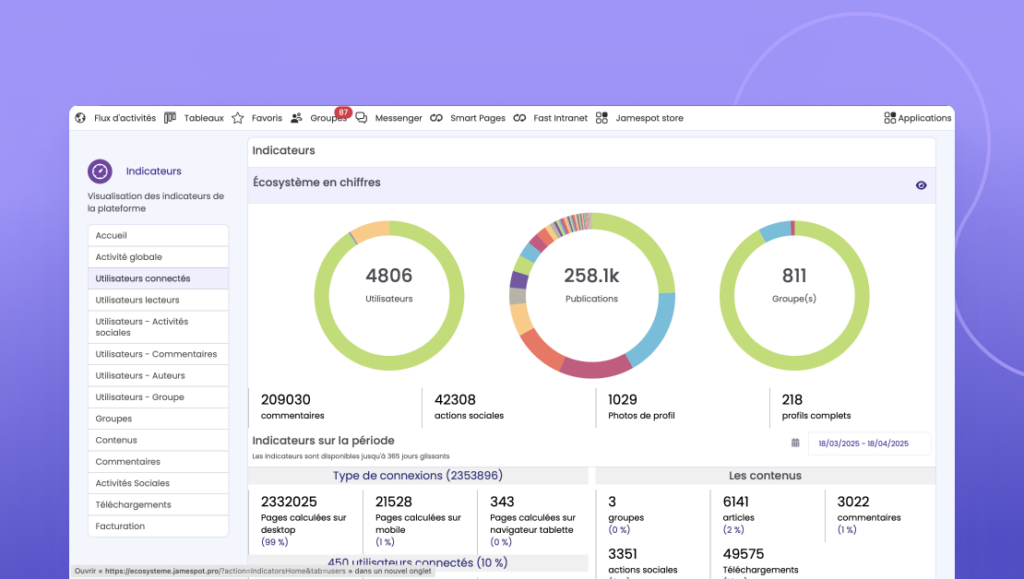Select Accueil in the sidebar
1024x579 pixels.
click(x=158, y=235)
